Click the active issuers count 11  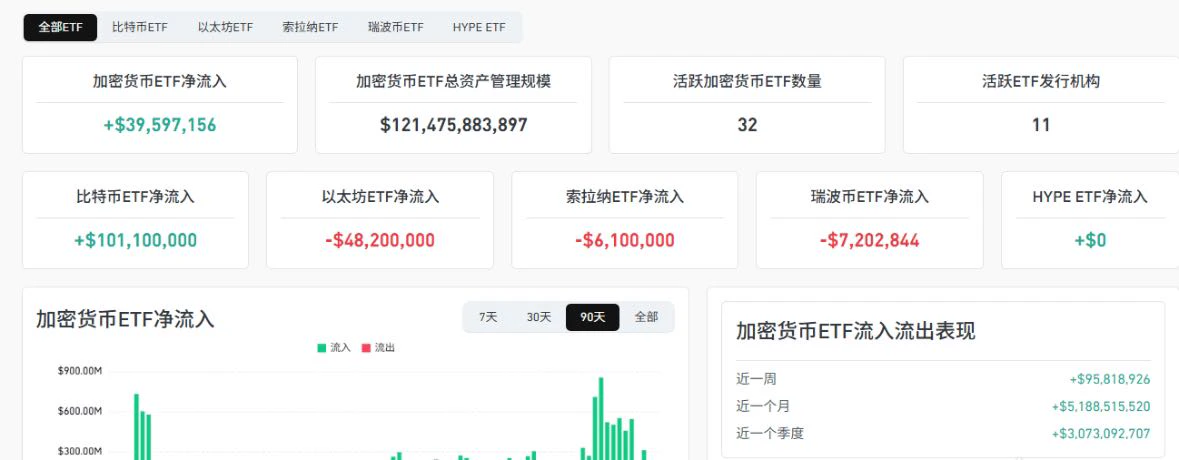(x=1041, y=125)
